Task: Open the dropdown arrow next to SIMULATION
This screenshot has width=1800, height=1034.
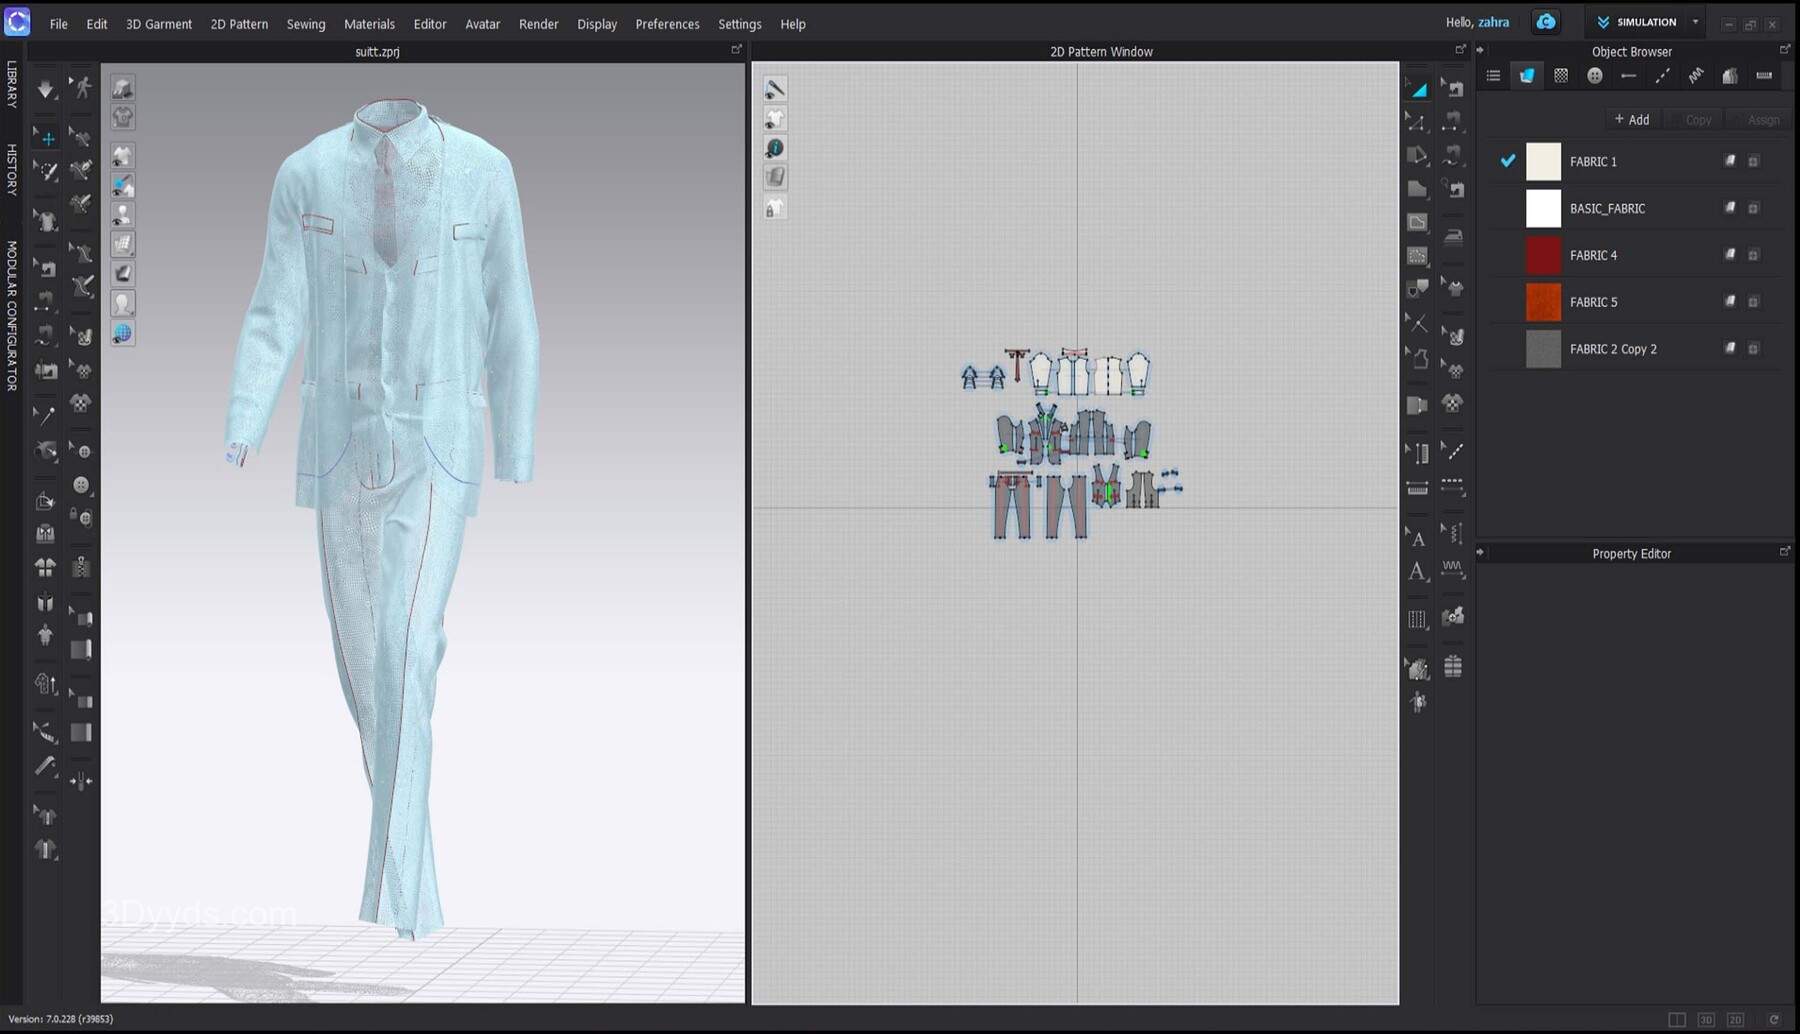Action: click(1695, 22)
